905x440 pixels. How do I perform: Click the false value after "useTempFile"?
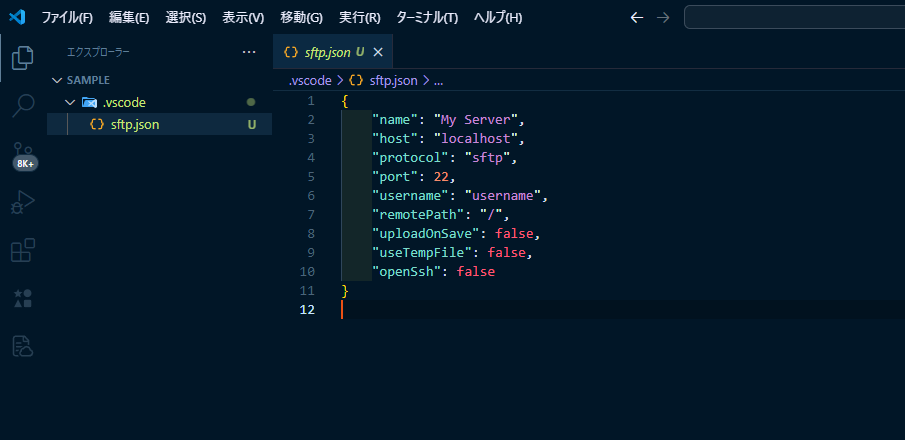click(507, 253)
